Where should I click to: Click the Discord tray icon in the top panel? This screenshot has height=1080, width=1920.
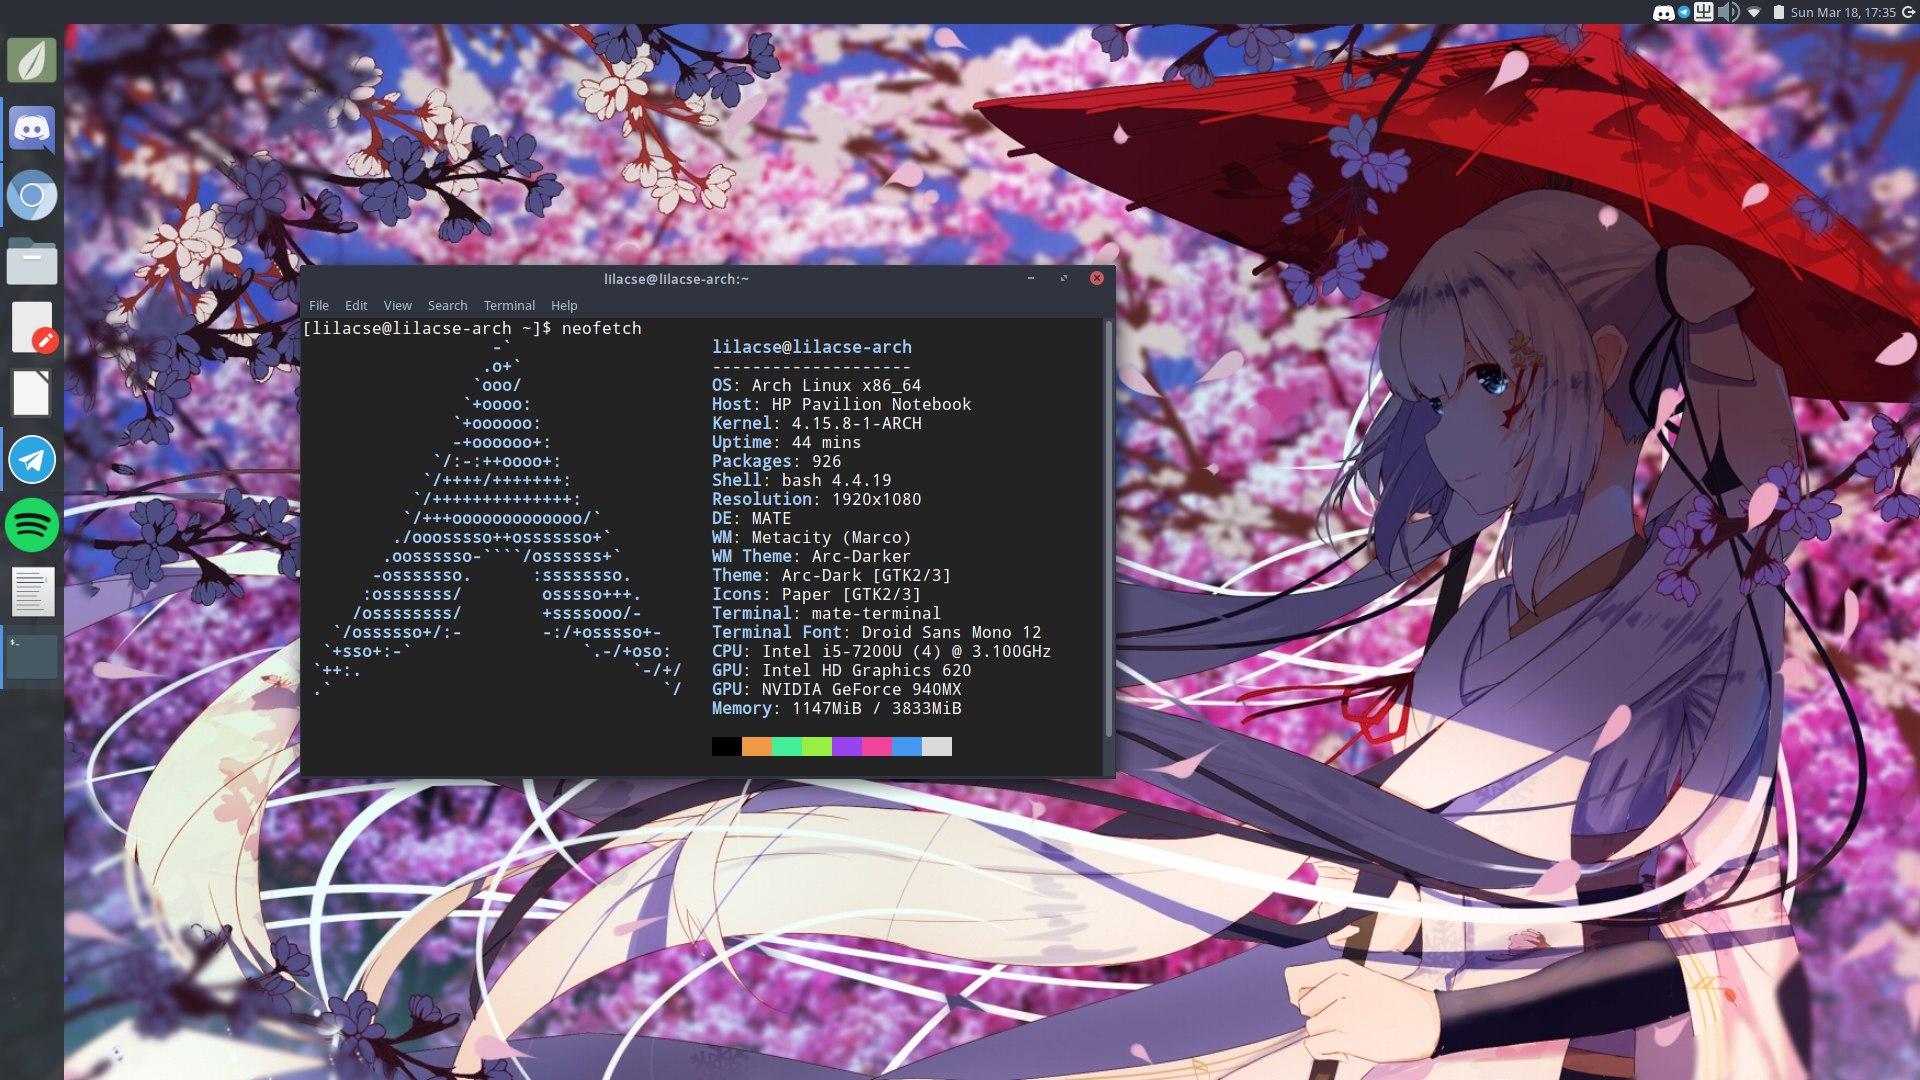pos(1663,12)
